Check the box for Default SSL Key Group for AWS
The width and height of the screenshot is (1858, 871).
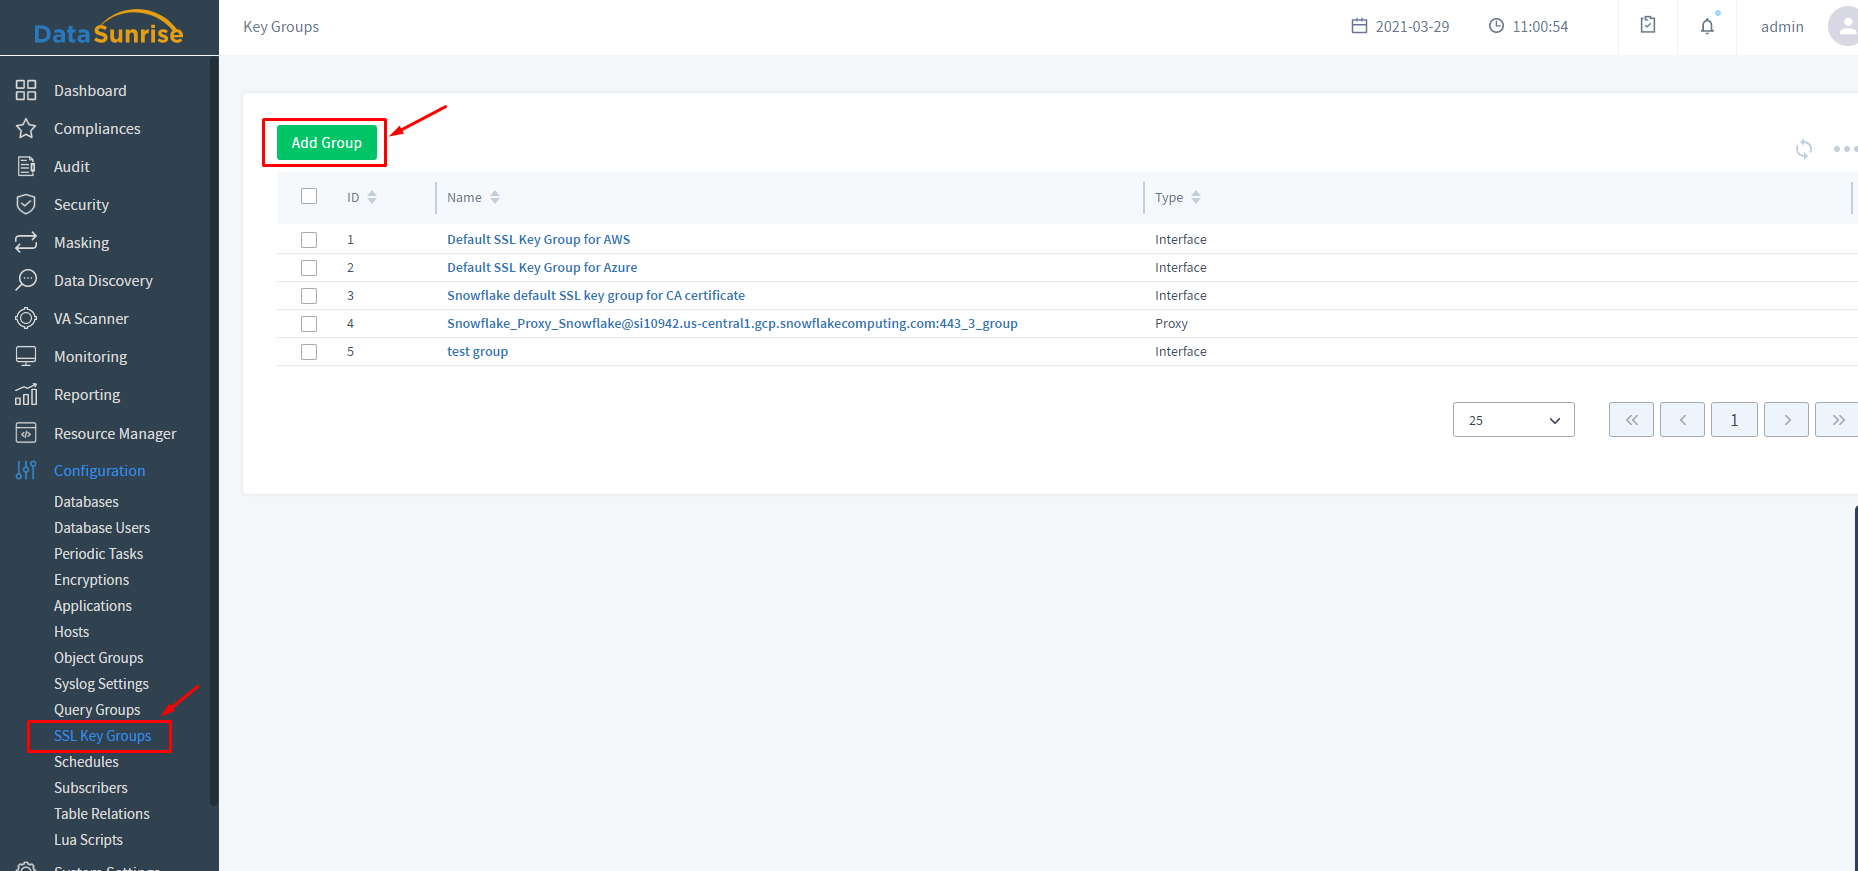(309, 240)
